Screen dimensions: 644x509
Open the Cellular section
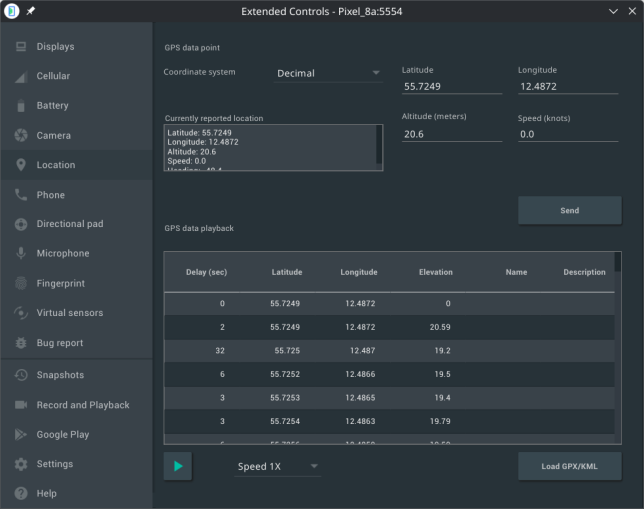[x=77, y=76]
